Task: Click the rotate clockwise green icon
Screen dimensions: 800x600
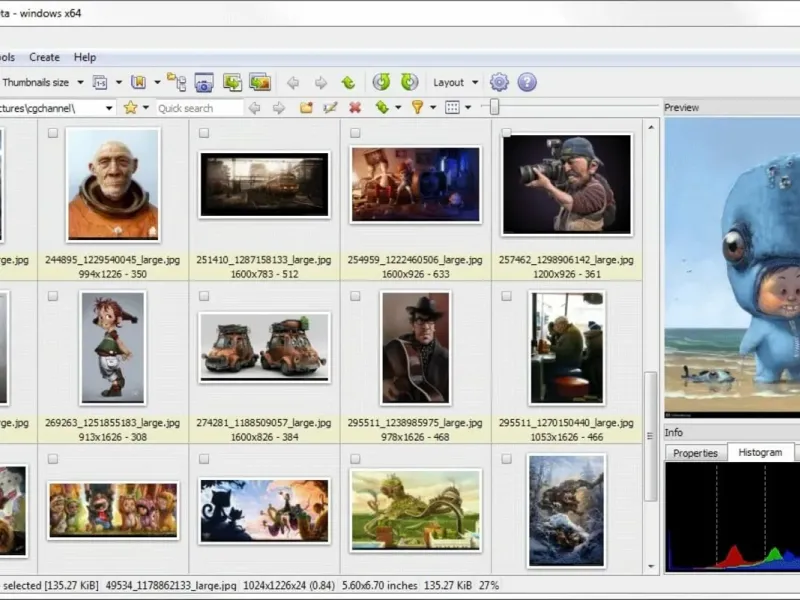Action: coord(409,82)
